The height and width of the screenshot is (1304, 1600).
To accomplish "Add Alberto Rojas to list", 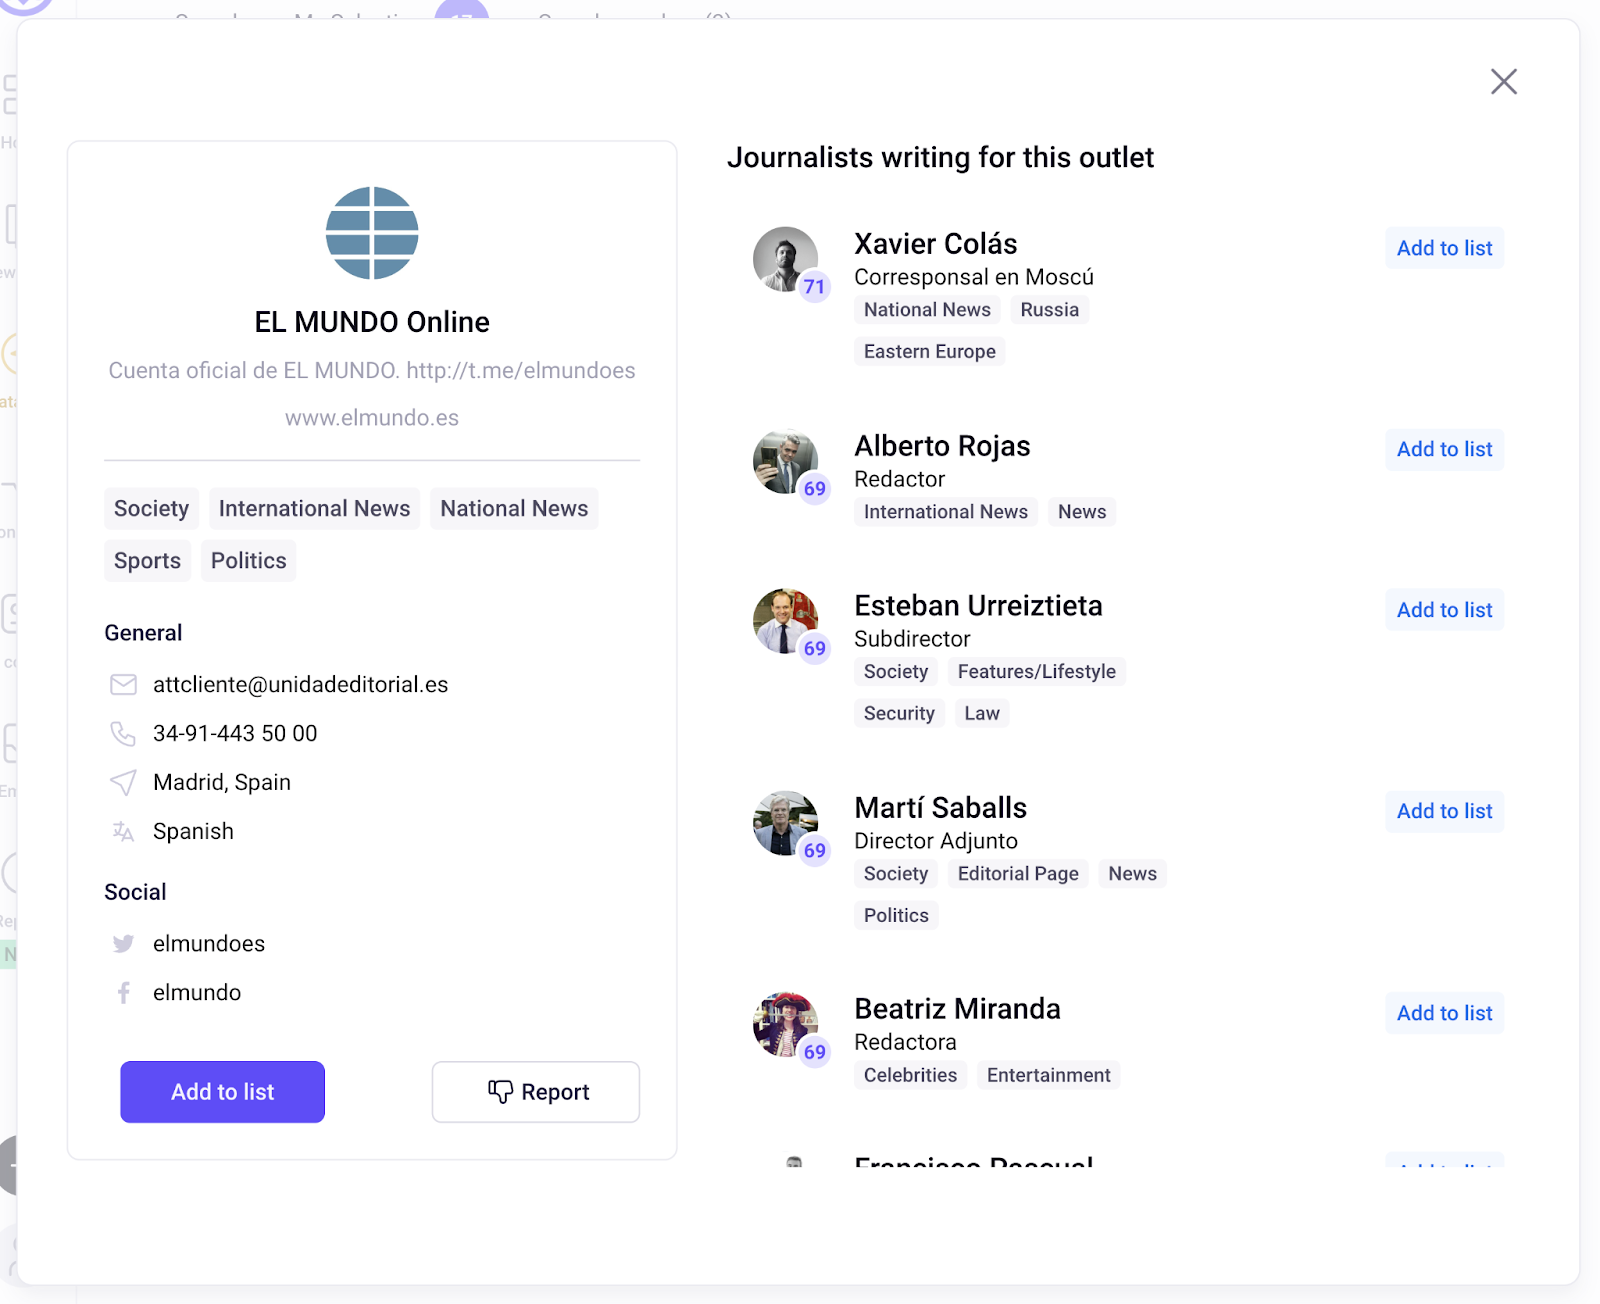I will click(x=1444, y=450).
